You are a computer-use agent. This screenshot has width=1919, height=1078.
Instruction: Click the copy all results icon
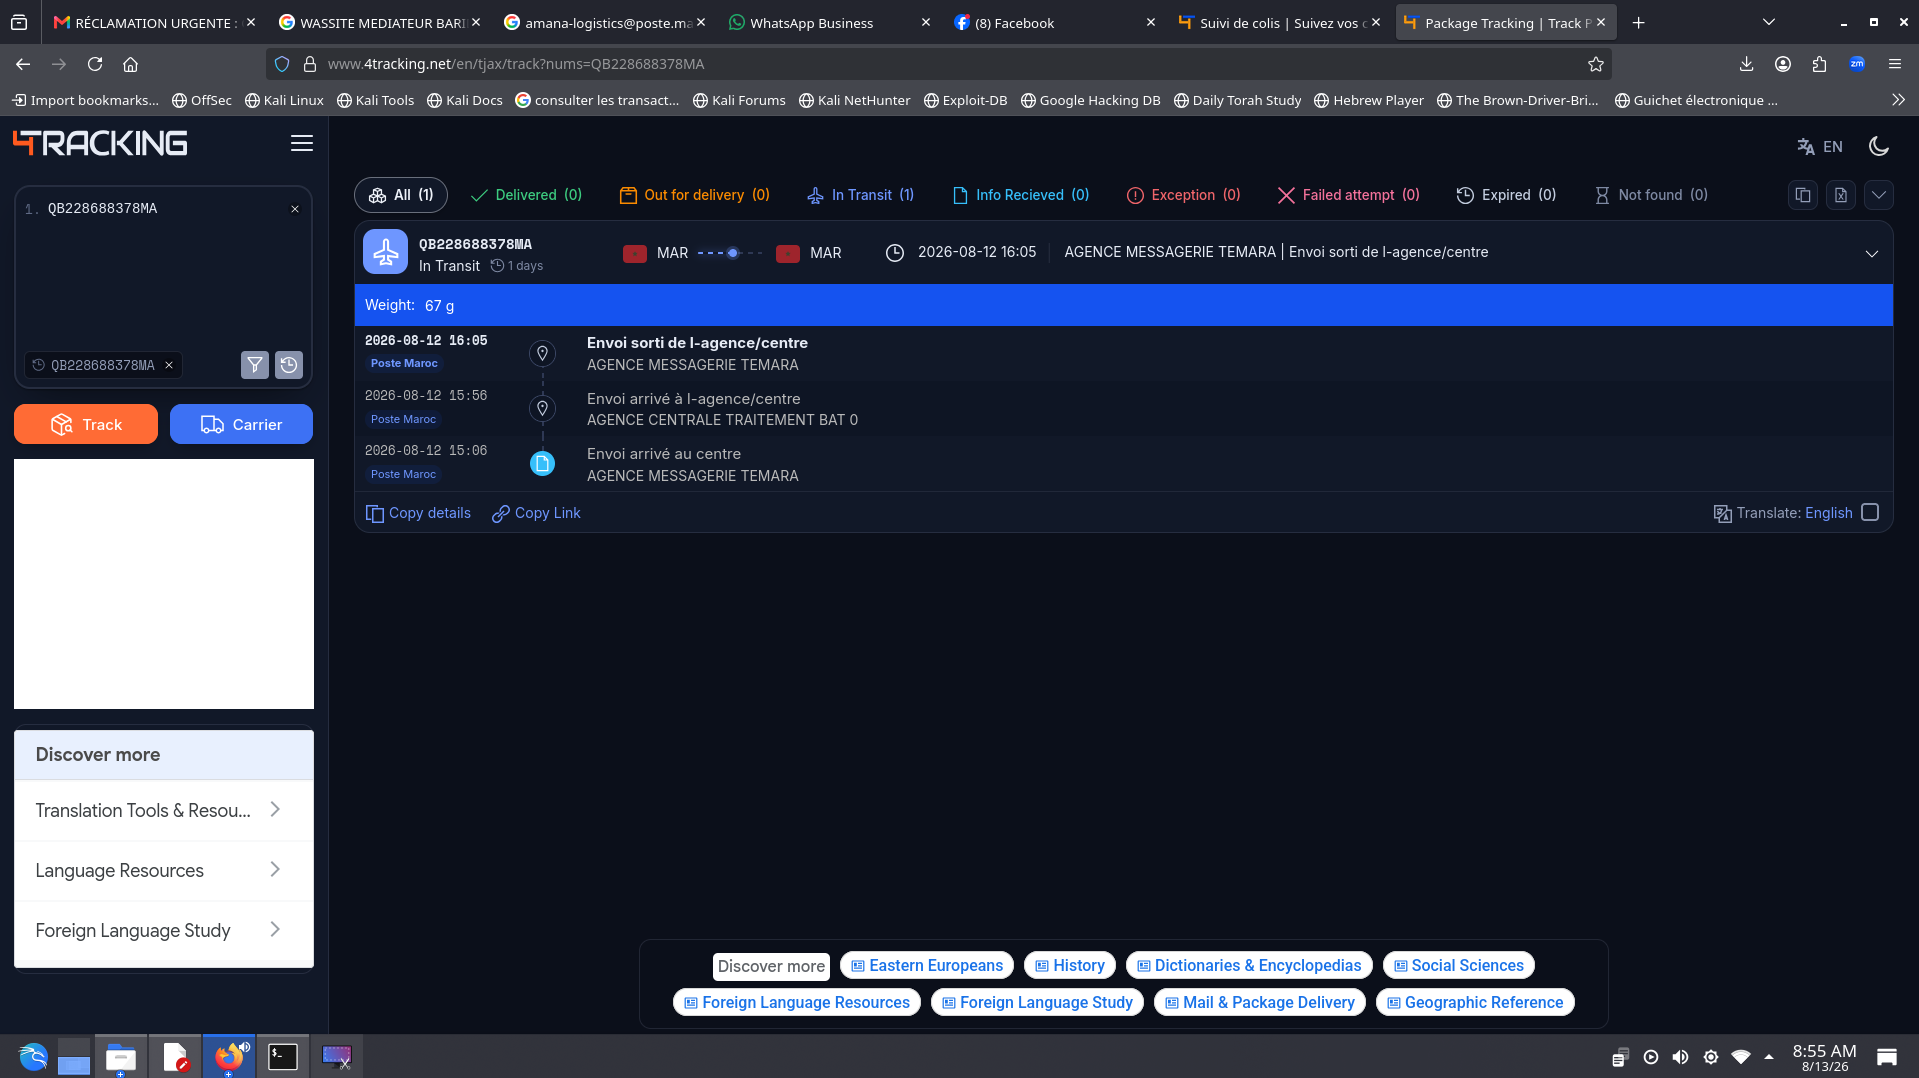1803,195
